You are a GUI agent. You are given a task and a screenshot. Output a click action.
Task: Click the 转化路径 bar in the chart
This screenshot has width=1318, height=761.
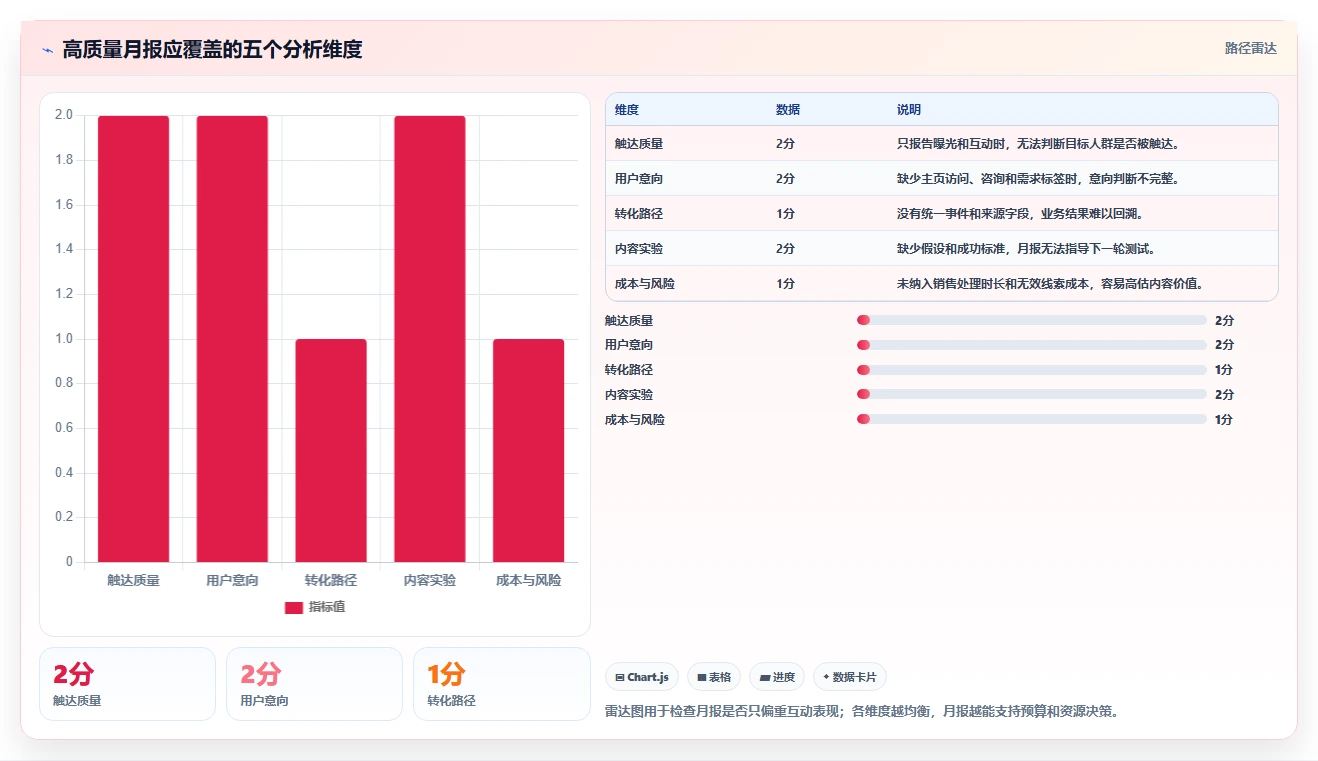tap(331, 451)
